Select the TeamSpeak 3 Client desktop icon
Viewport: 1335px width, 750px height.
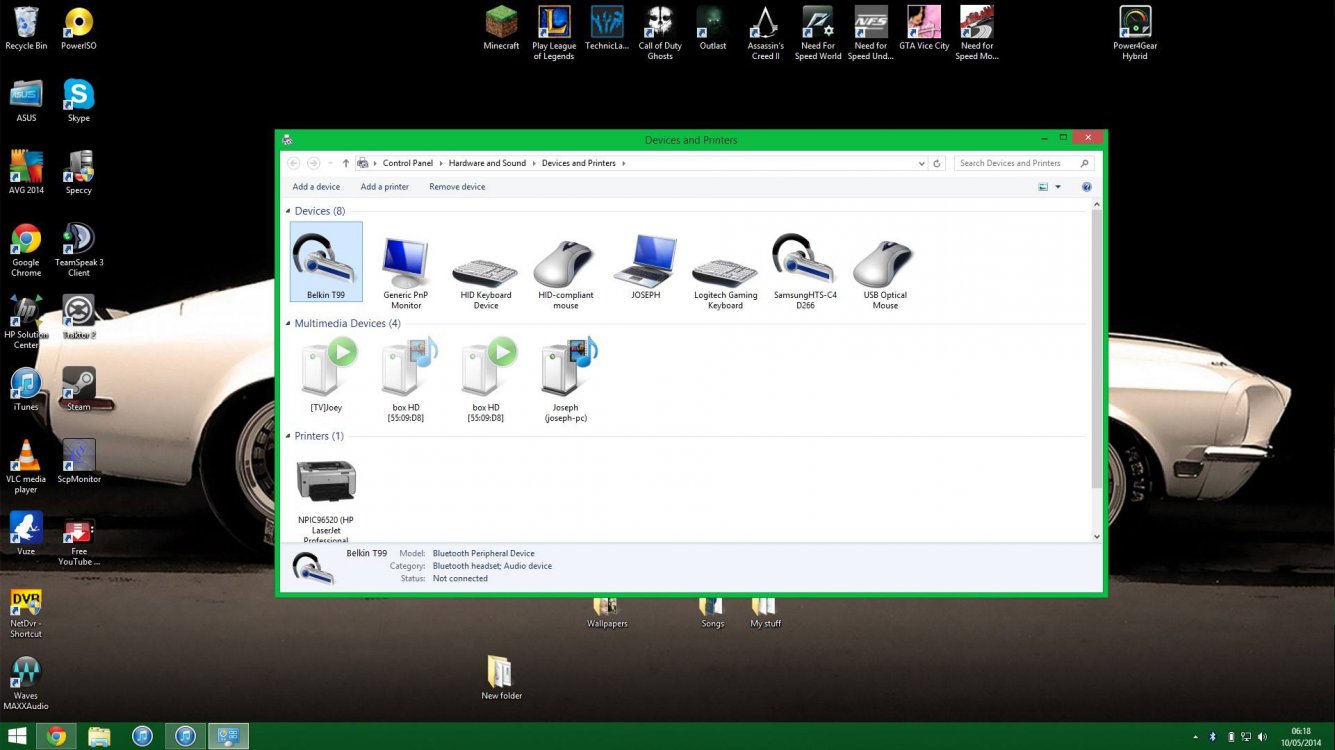79,250
